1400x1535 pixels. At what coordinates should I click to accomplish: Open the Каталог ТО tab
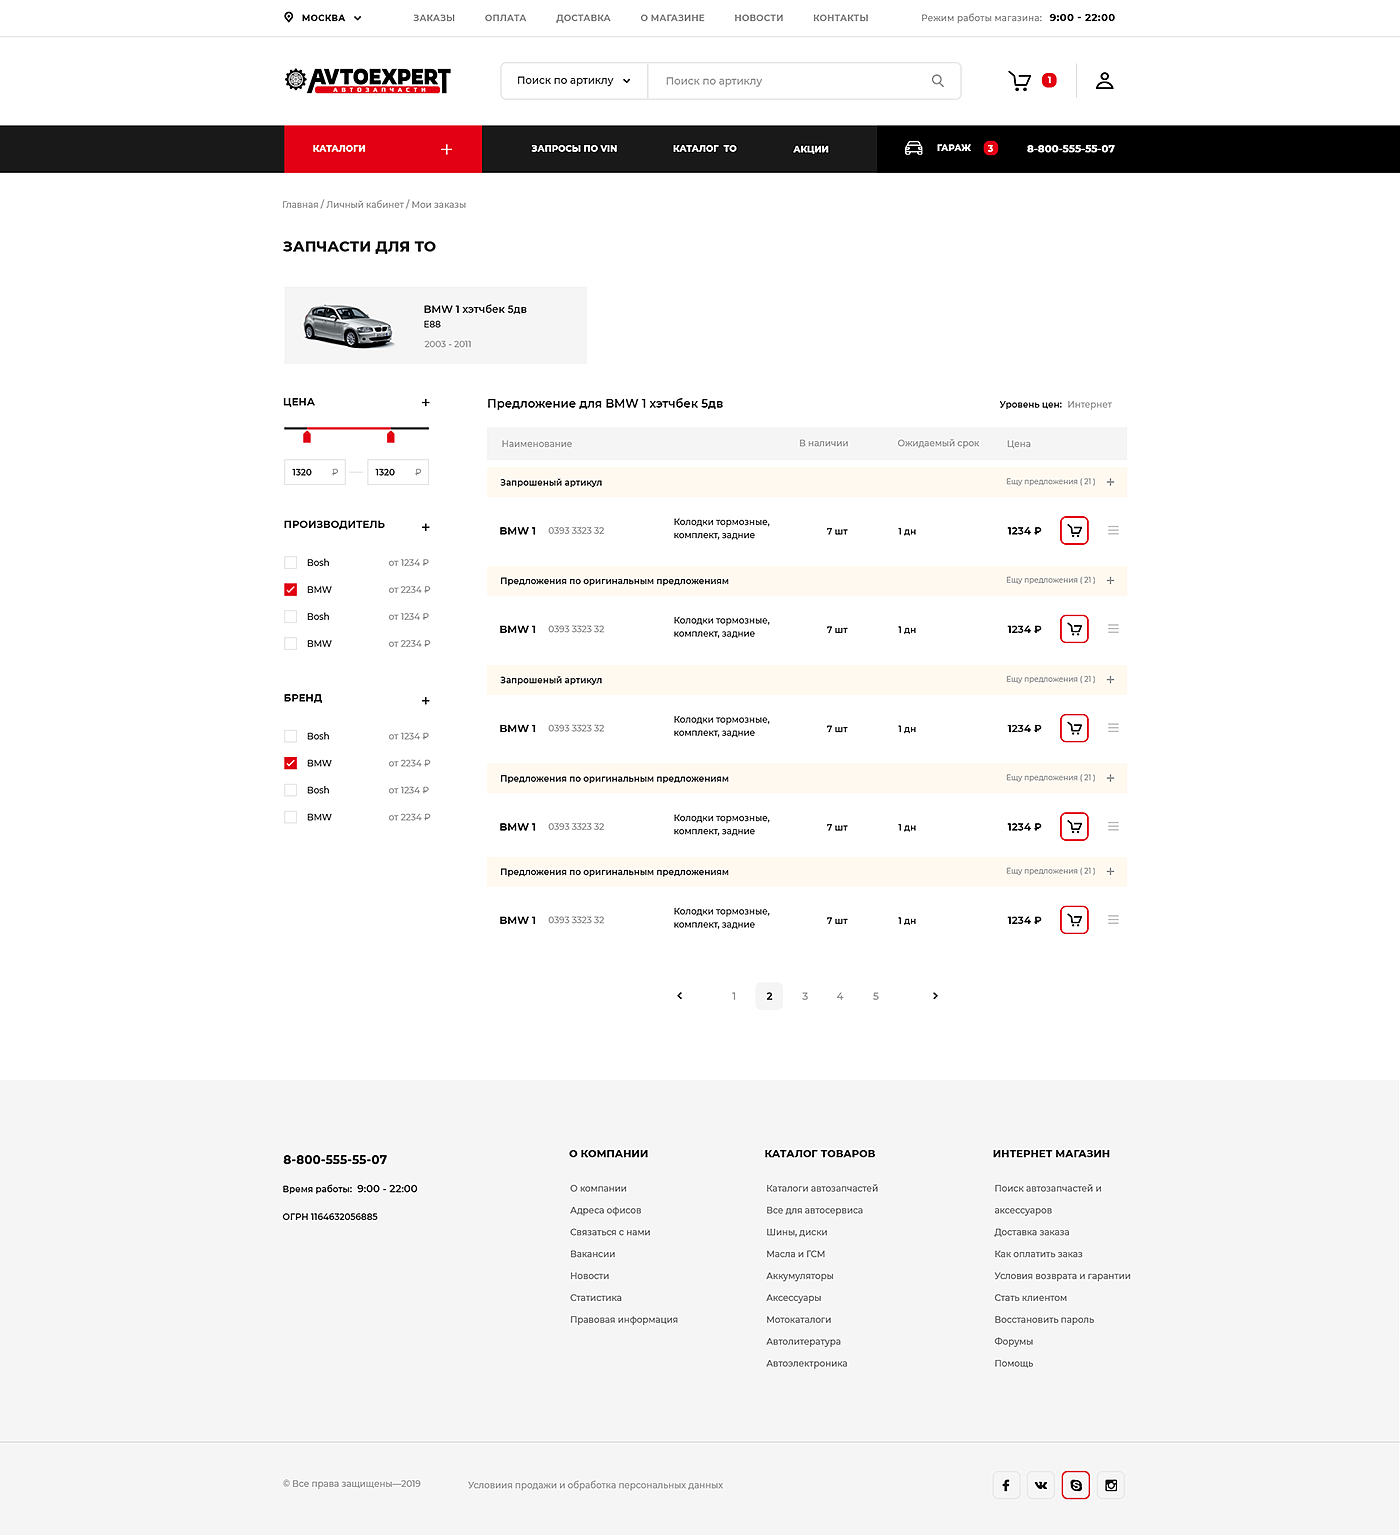pos(705,149)
